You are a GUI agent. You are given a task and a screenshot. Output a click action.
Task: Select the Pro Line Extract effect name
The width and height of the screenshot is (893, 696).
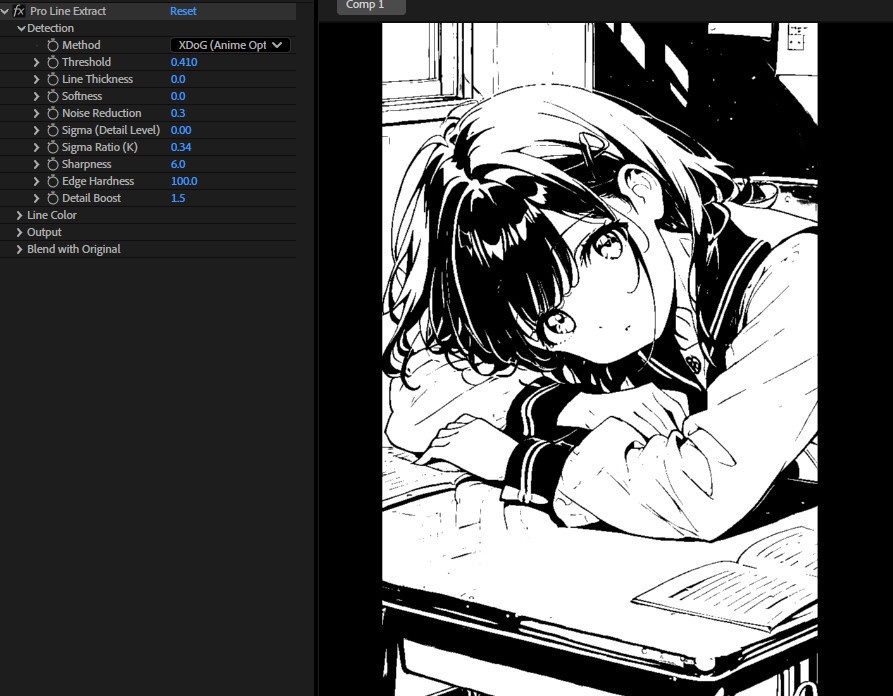(68, 11)
